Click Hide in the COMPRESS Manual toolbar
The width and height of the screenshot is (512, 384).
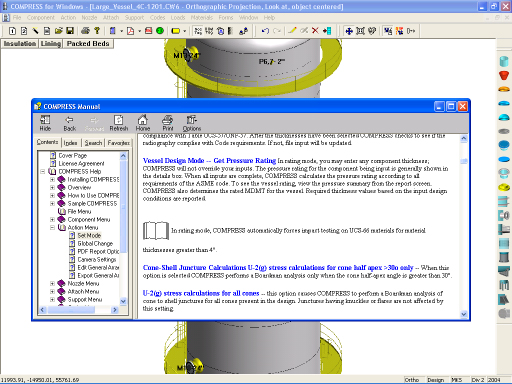click(x=45, y=123)
